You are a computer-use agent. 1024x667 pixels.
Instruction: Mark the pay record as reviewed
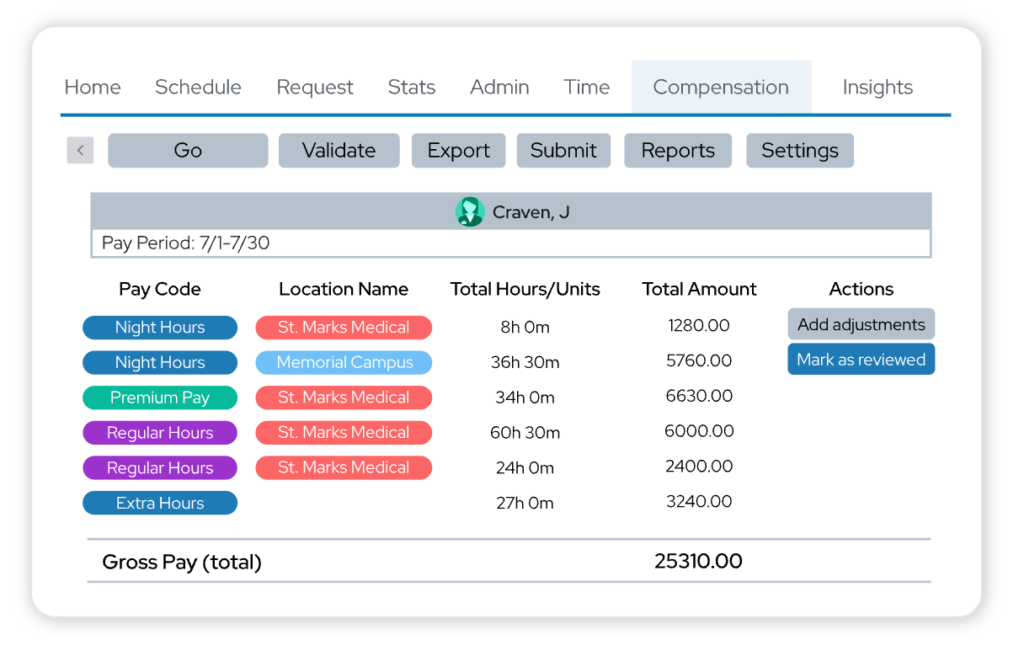coord(861,359)
